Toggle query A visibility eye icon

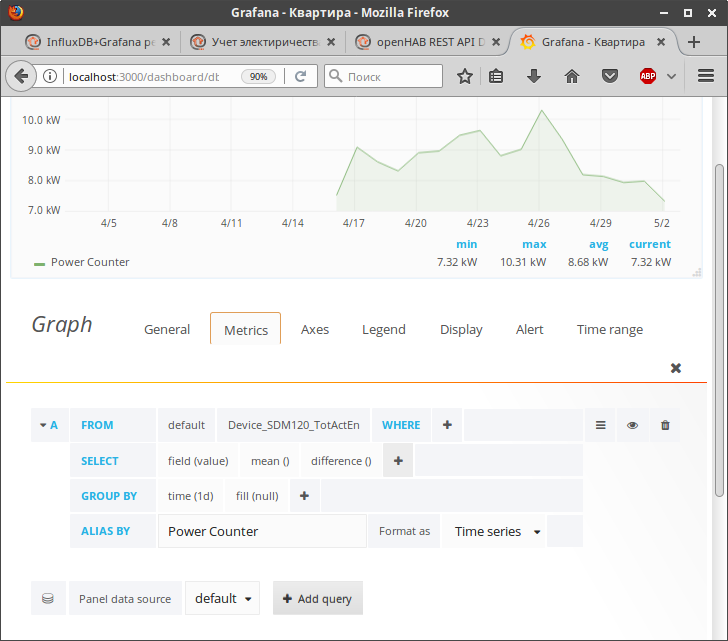click(x=632, y=425)
